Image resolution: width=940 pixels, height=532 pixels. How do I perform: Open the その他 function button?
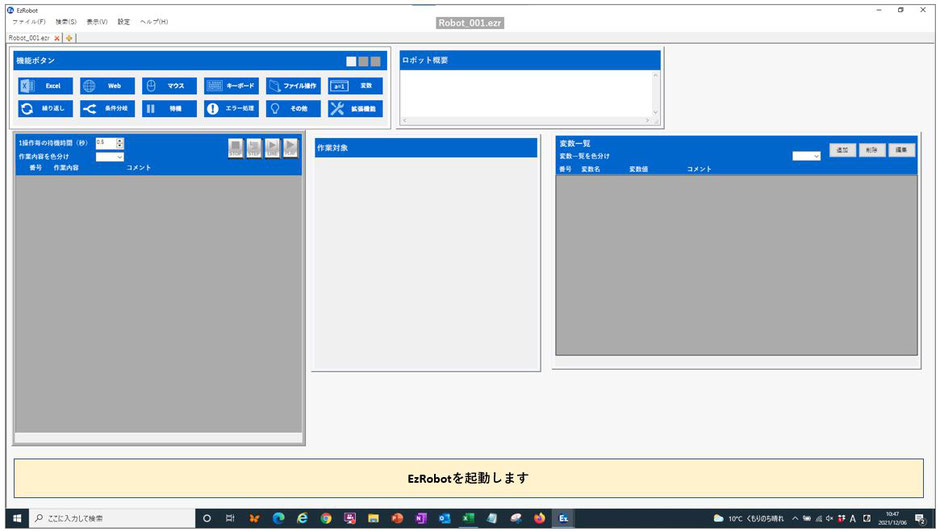[293, 109]
